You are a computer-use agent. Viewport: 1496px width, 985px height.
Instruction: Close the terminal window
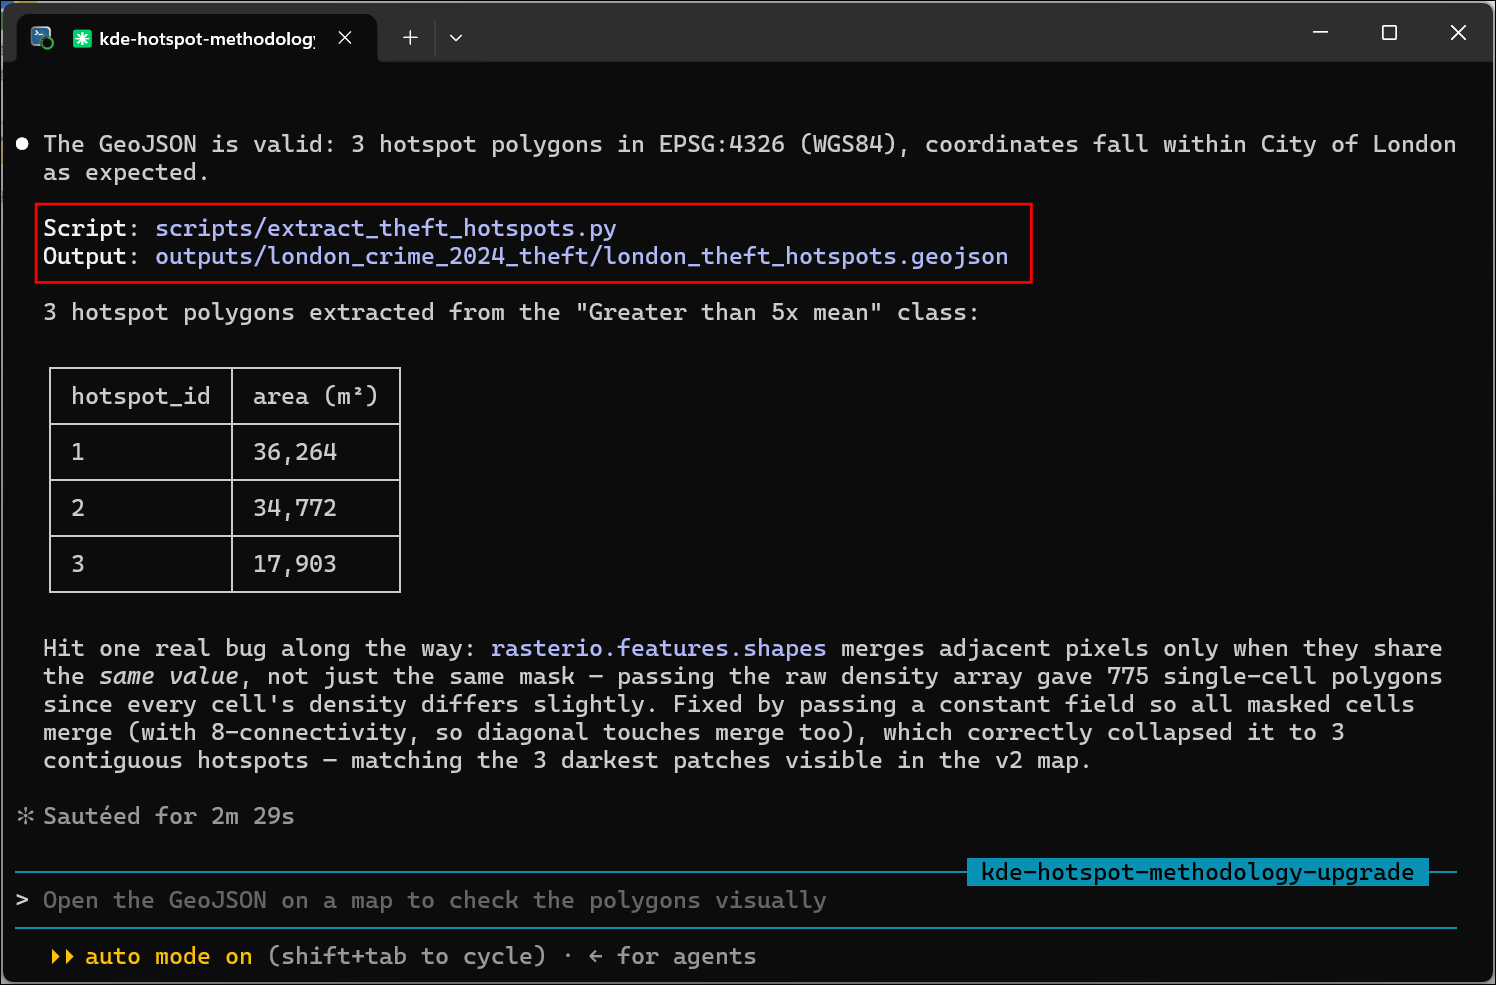1458,33
